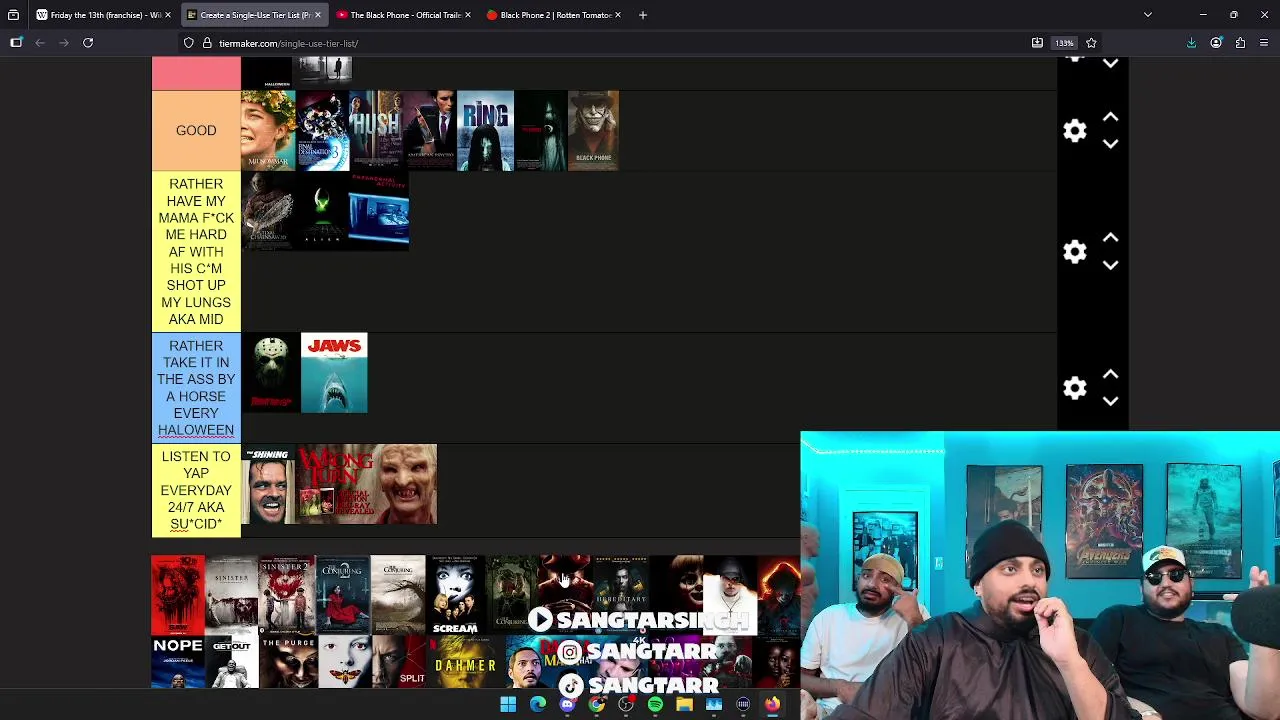Select The Shining poster
Image resolution: width=1280 pixels, height=720 pixels.
(x=268, y=484)
